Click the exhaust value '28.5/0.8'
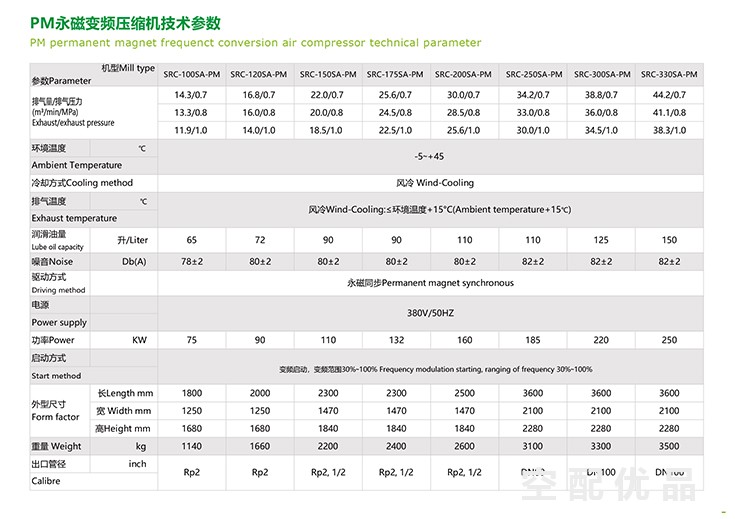This screenshot has height=519, width=735. [x=464, y=113]
